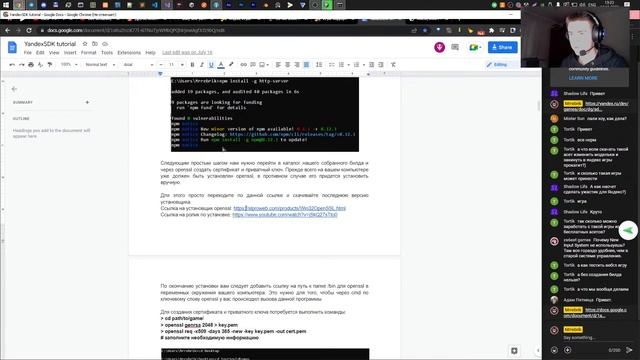Image resolution: width=640 pixels, height=360 pixels.
Task: Open the Help menu
Action: (x=151, y=53)
